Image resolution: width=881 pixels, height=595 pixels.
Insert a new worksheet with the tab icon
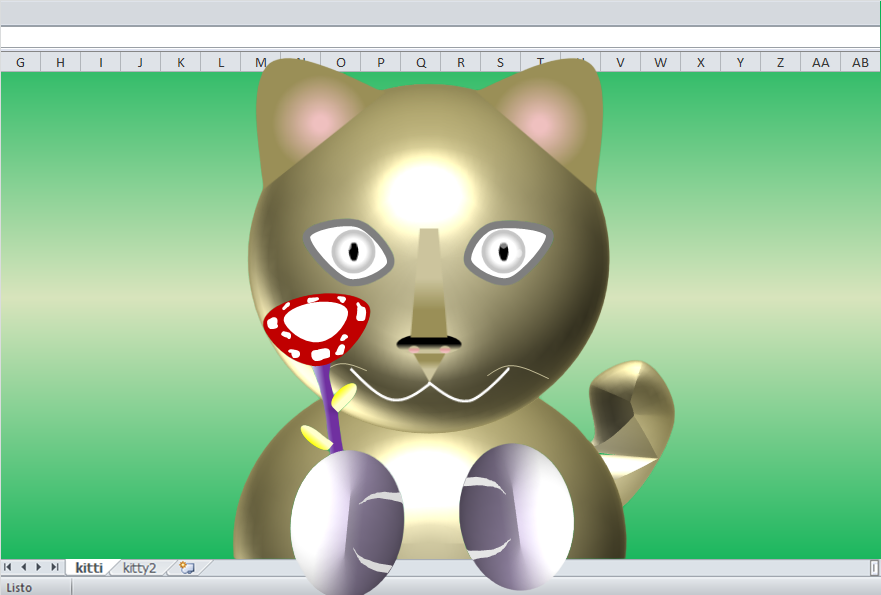tap(187, 567)
